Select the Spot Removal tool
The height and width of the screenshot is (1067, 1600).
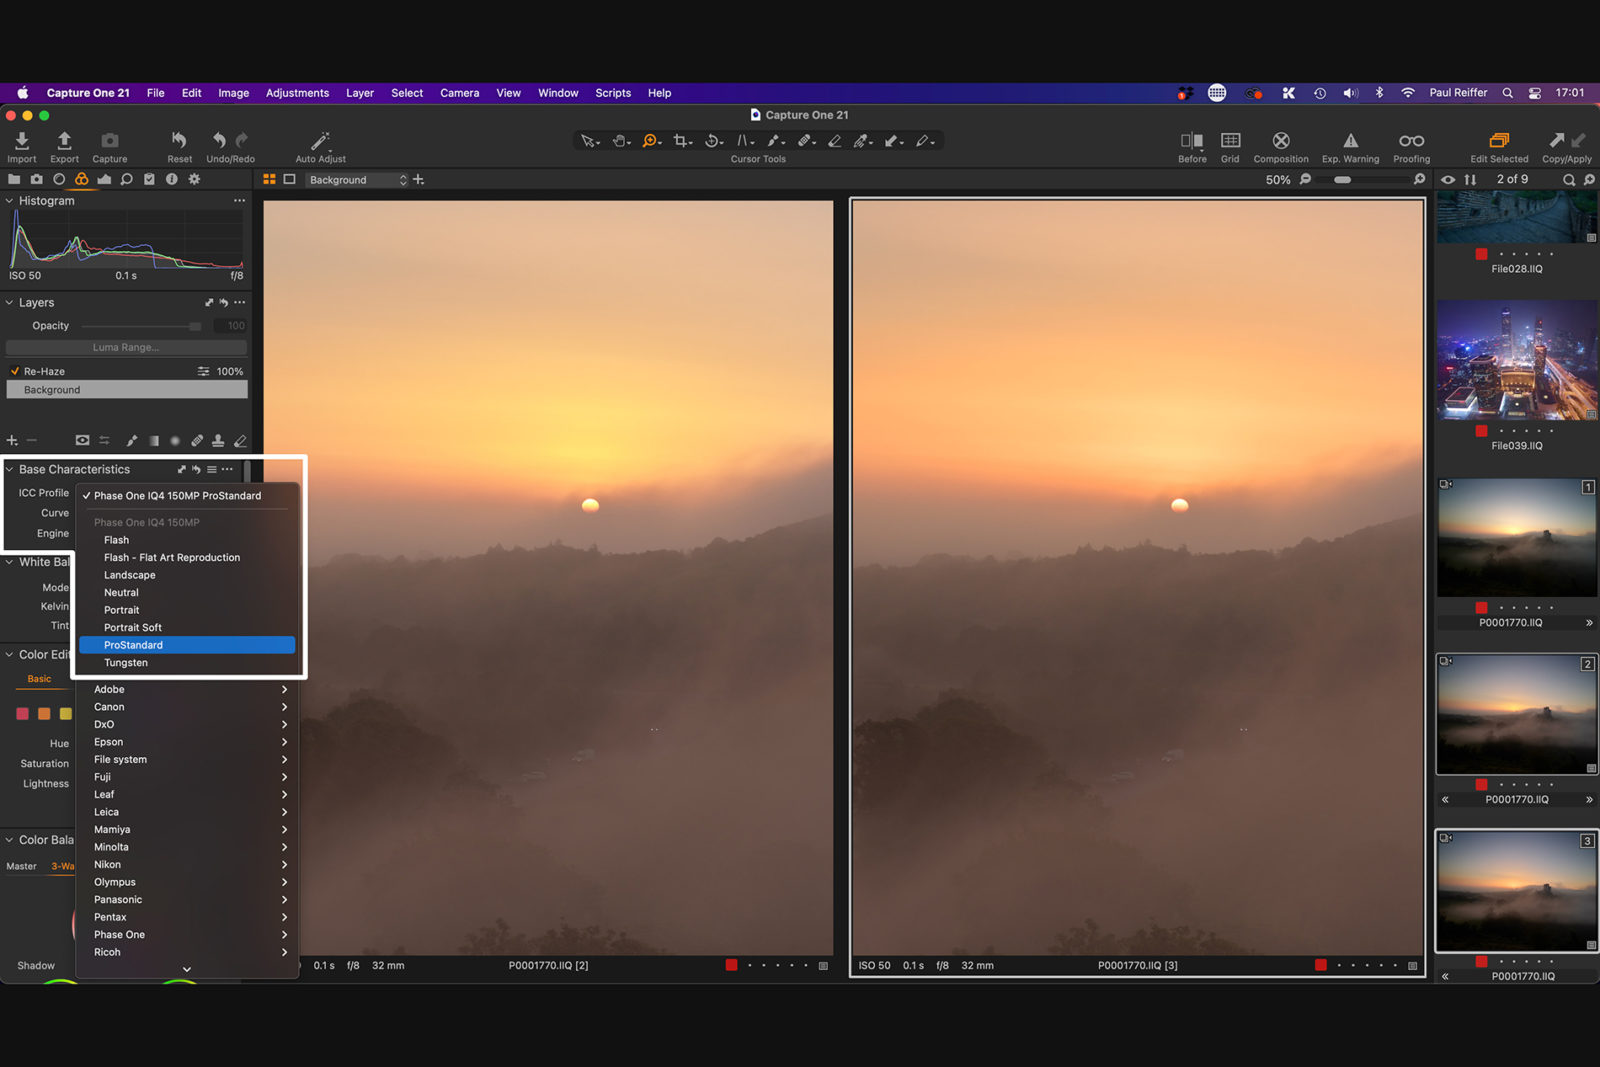(805, 140)
